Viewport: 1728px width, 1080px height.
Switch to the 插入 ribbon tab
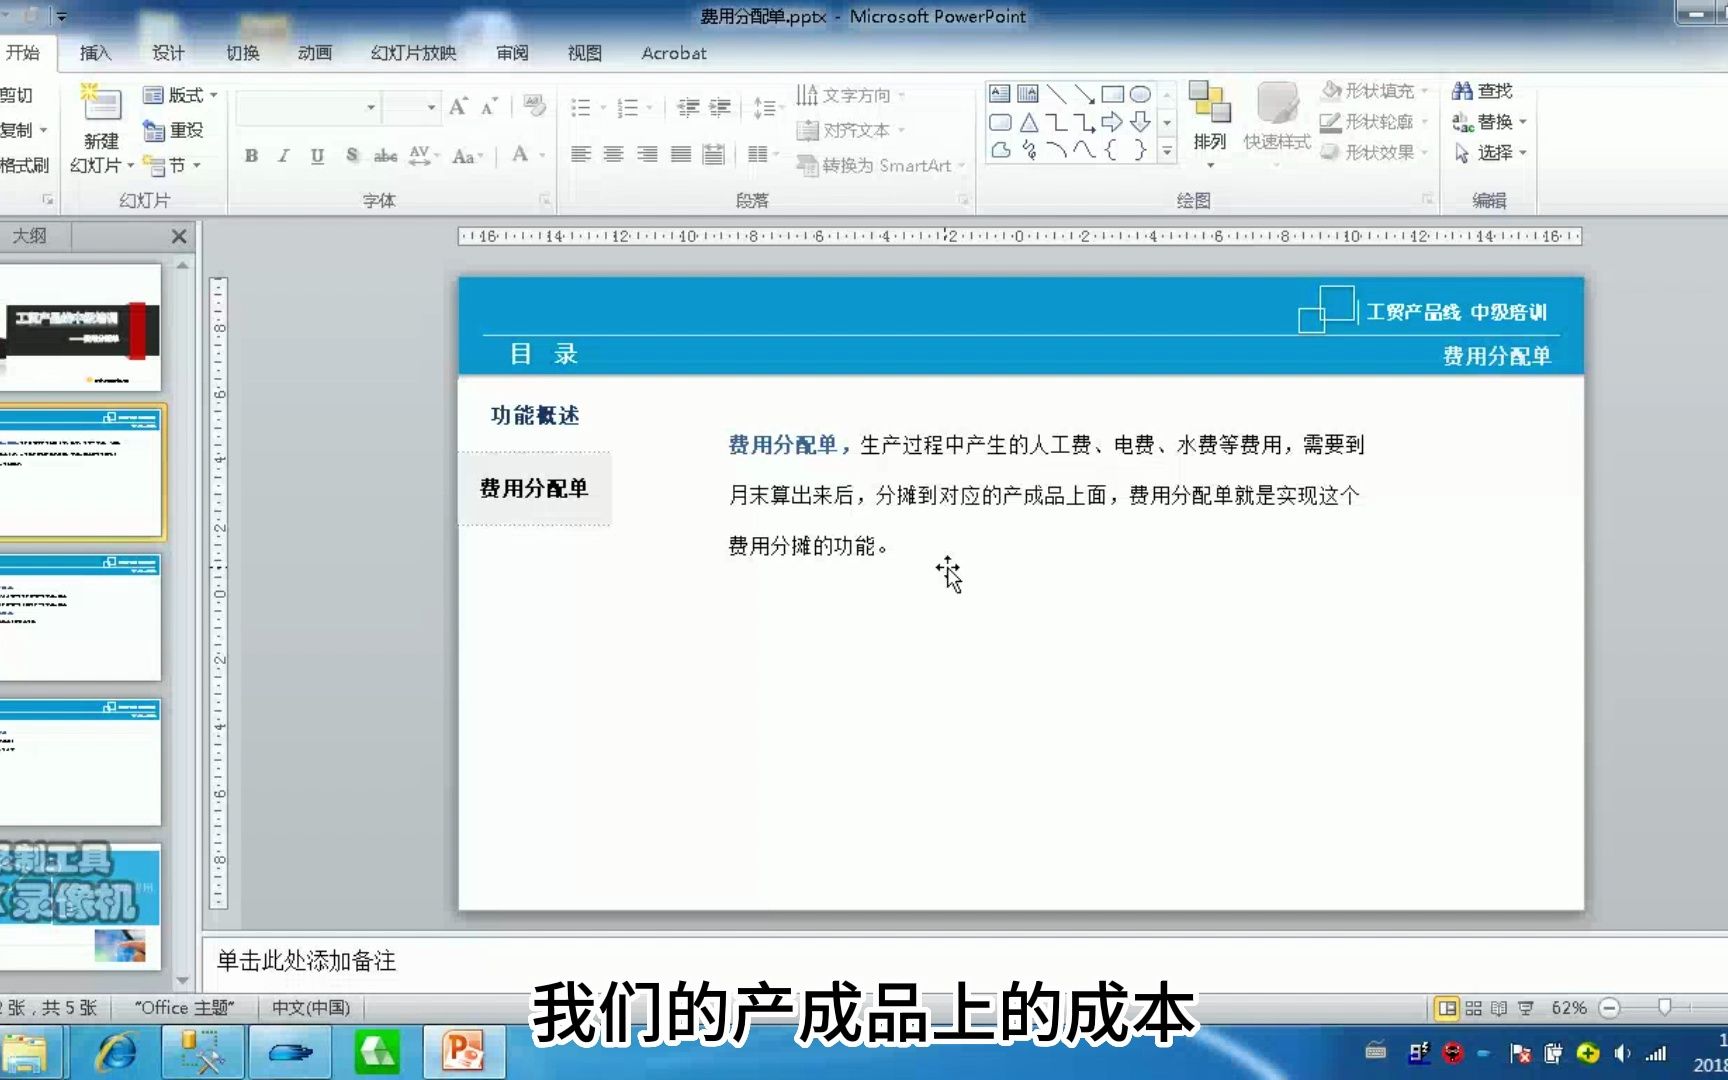click(x=94, y=53)
